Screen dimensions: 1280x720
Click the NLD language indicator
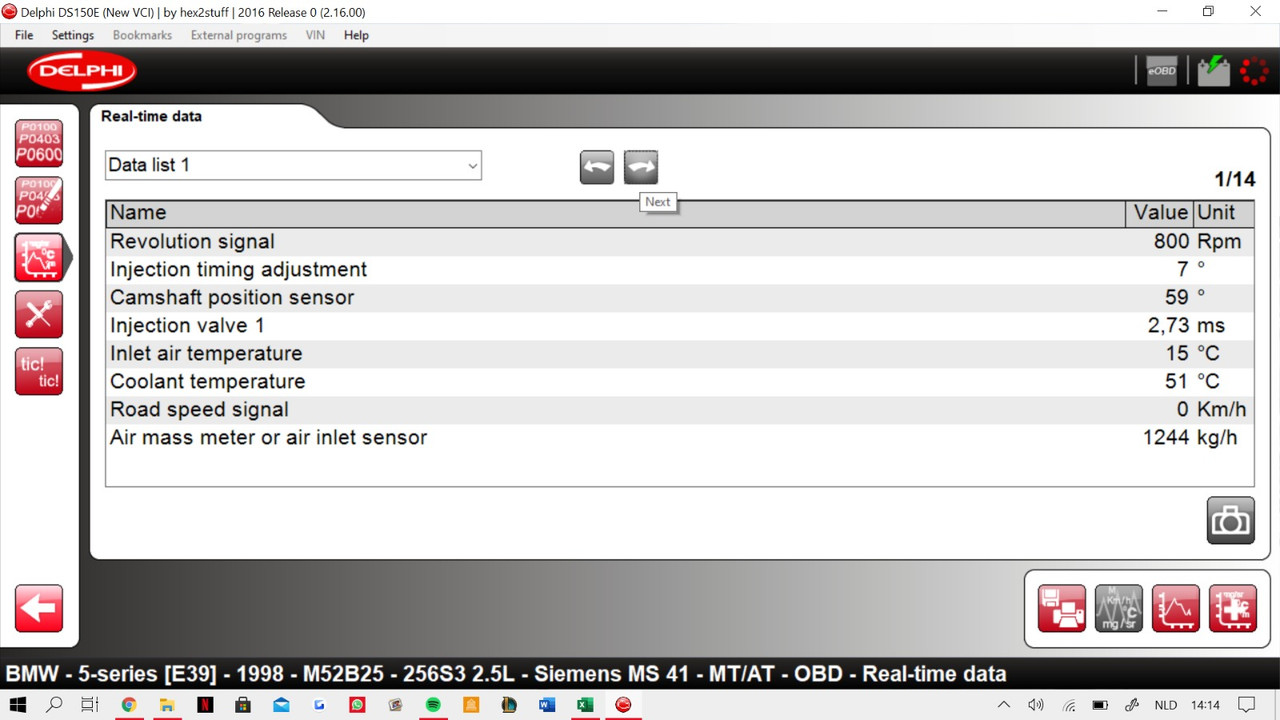pyautogui.click(x=1166, y=705)
